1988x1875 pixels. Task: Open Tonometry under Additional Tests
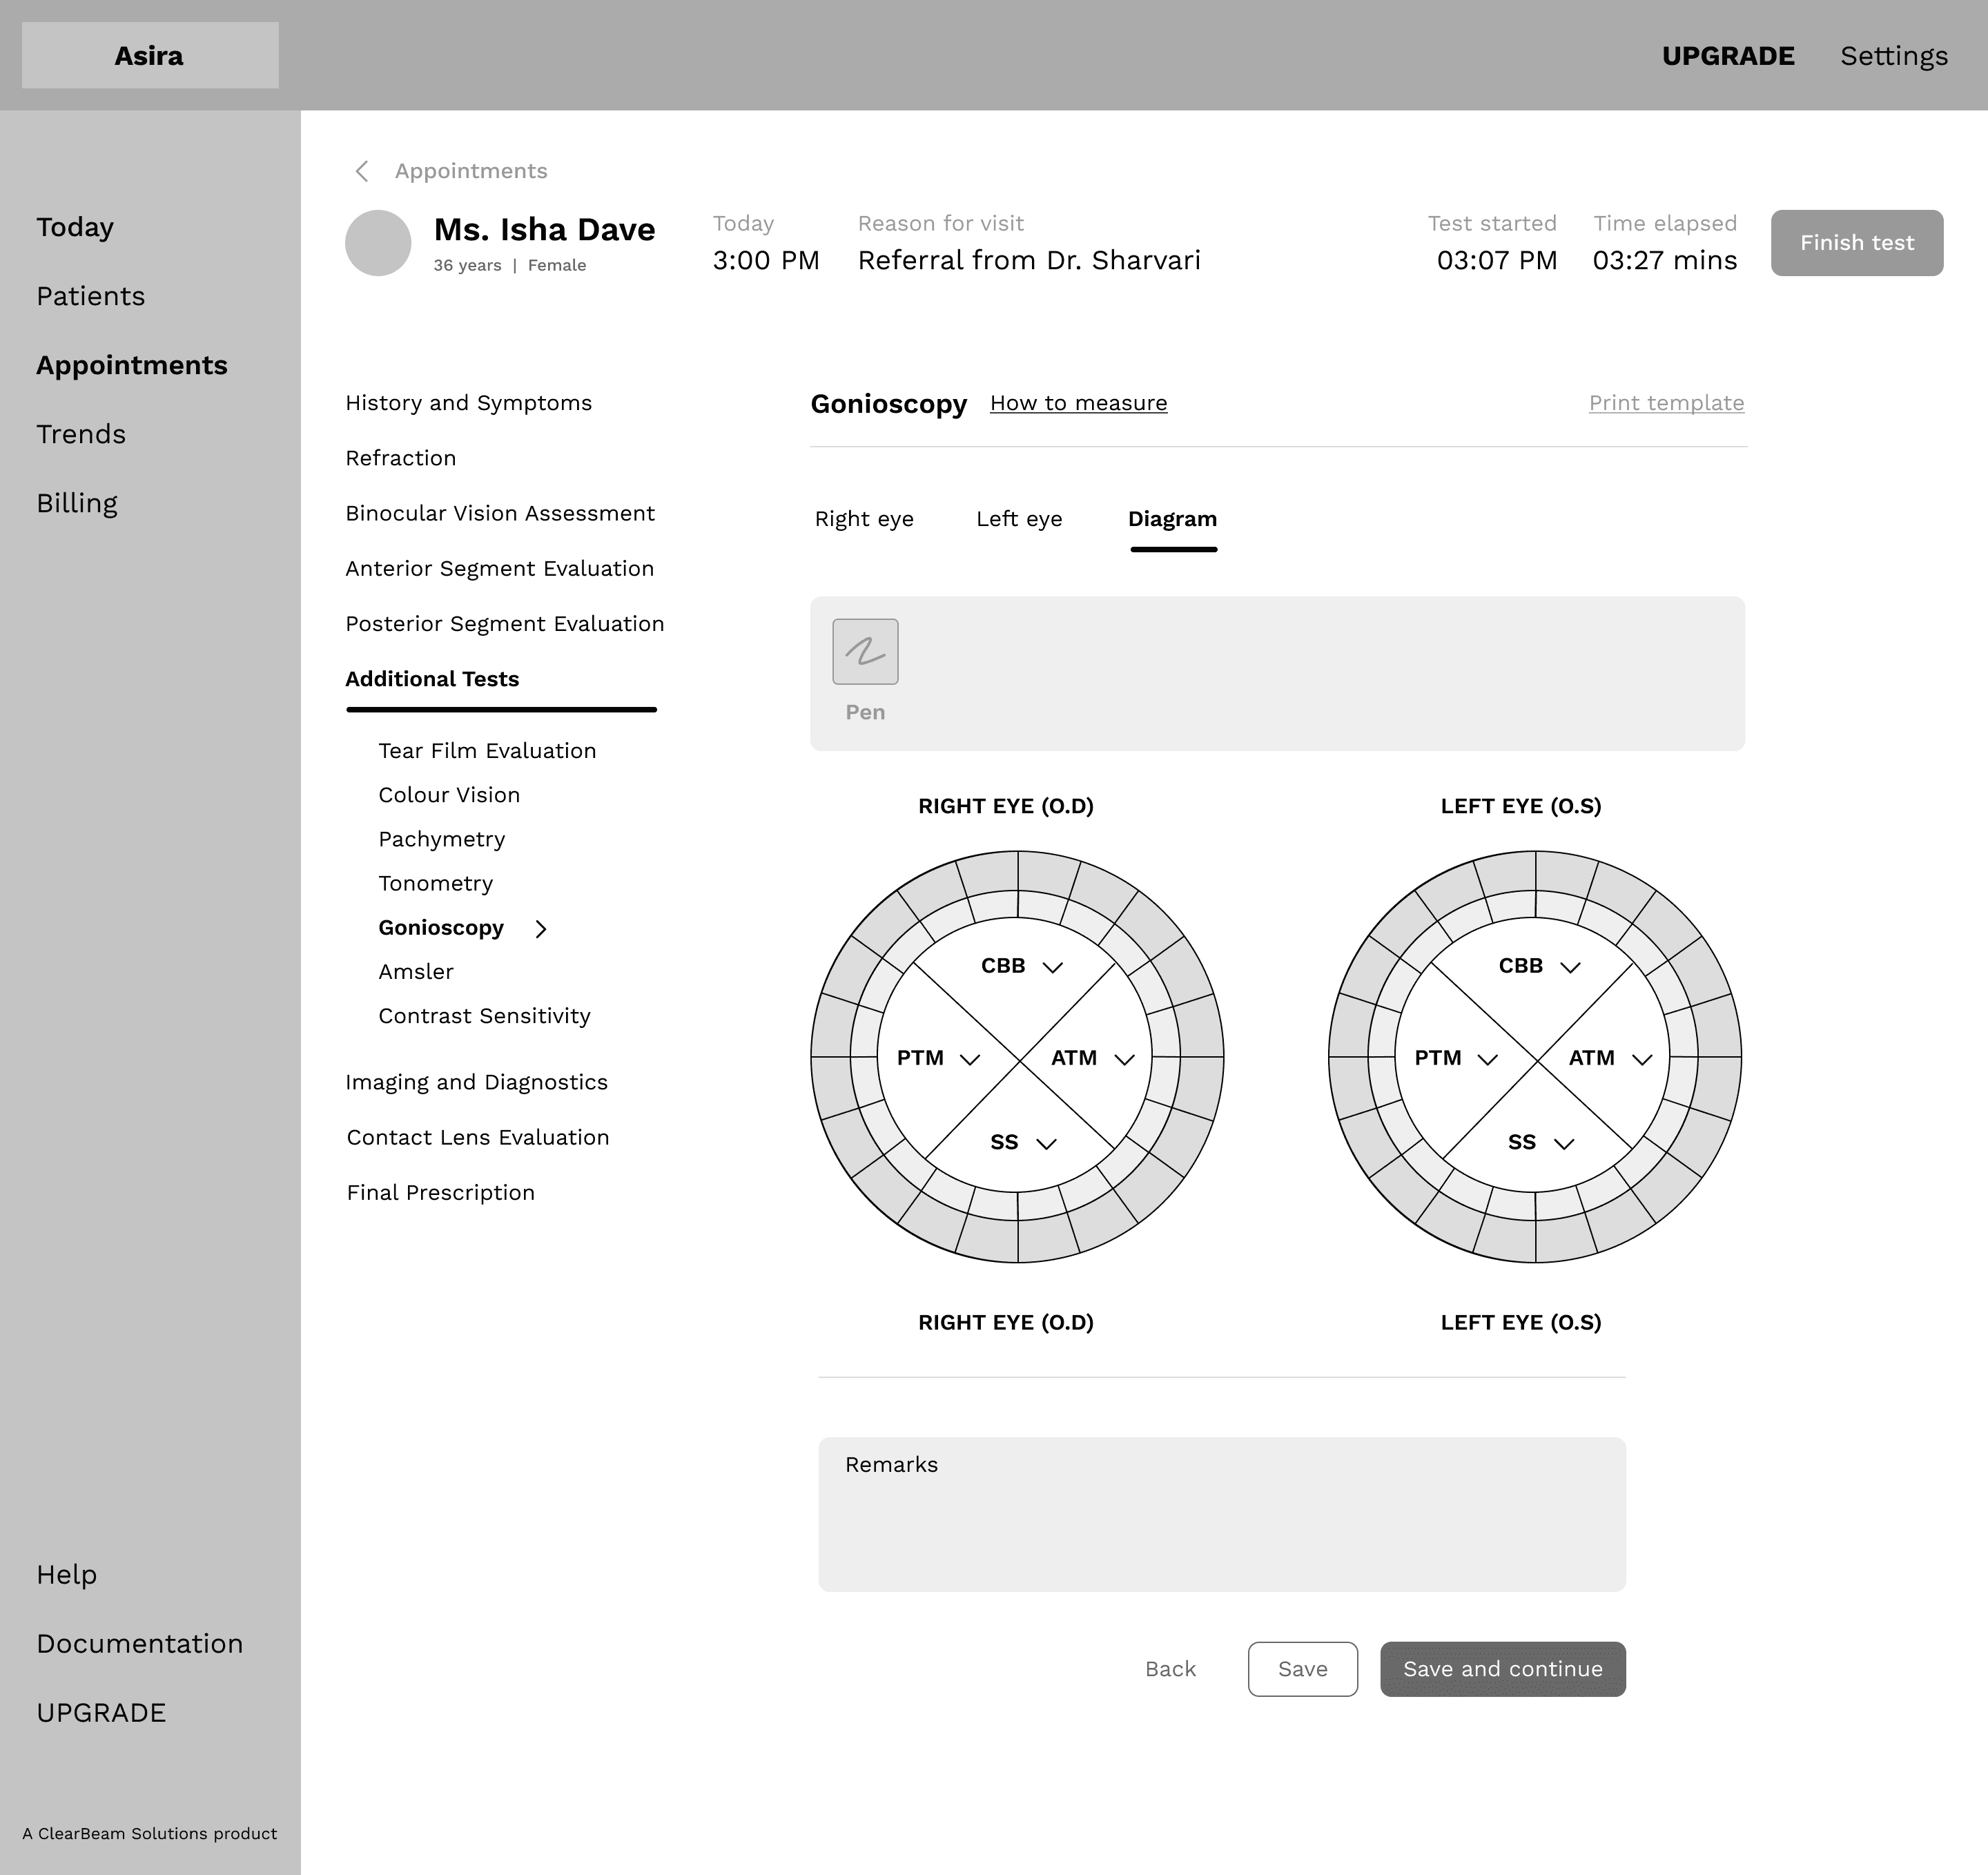coord(435,884)
